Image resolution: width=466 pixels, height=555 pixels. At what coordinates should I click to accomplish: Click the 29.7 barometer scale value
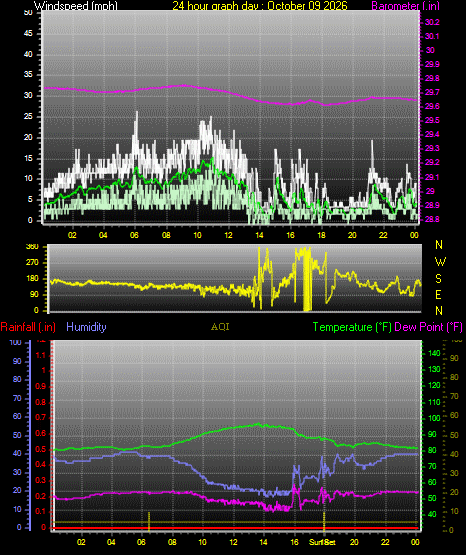432,92
